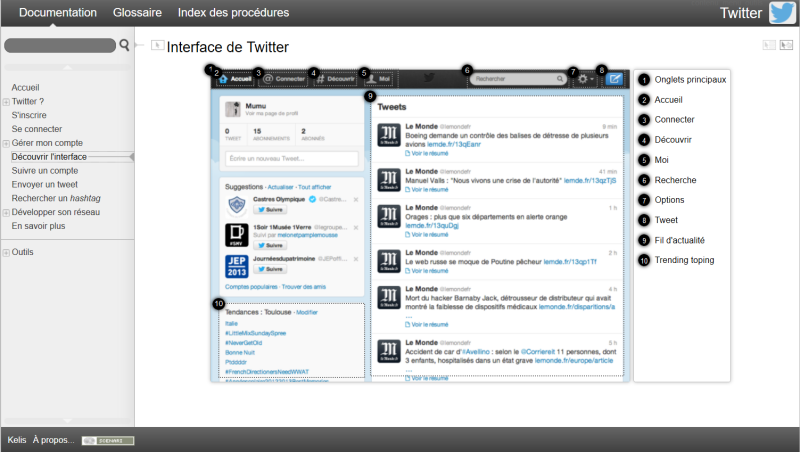Click the Découvrir # tab in Twitter screenshot
Screen dimensions: 800x452
335,79
